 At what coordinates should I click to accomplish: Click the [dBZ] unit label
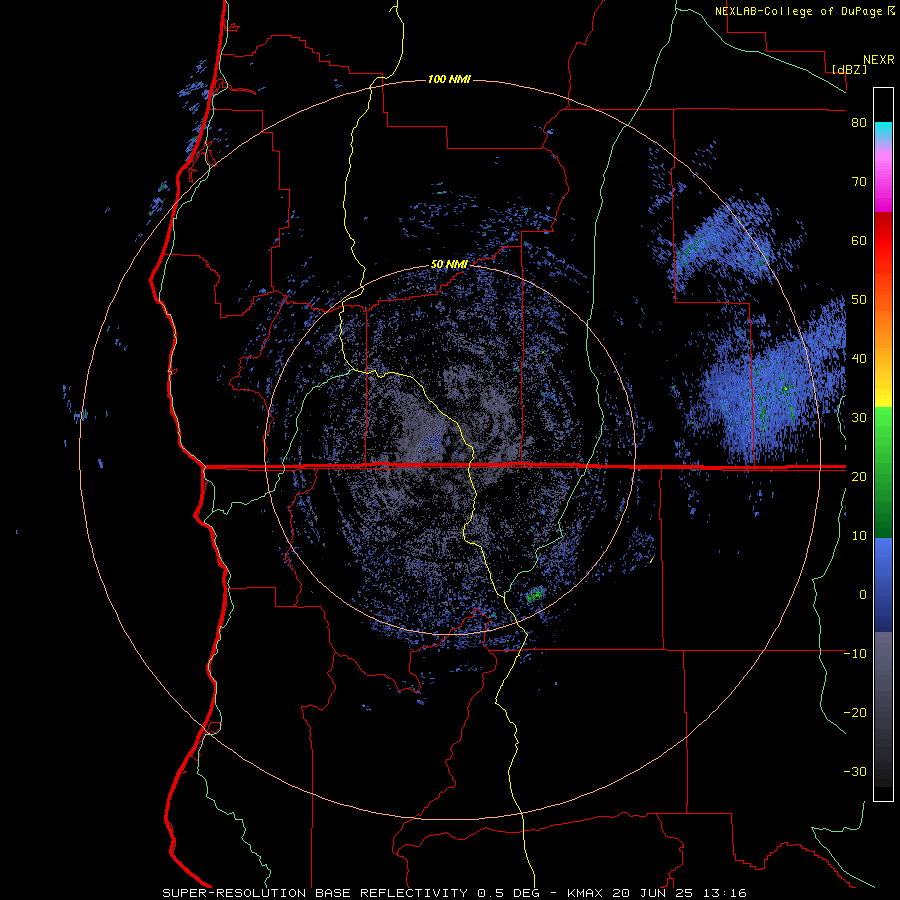pyautogui.click(x=849, y=69)
